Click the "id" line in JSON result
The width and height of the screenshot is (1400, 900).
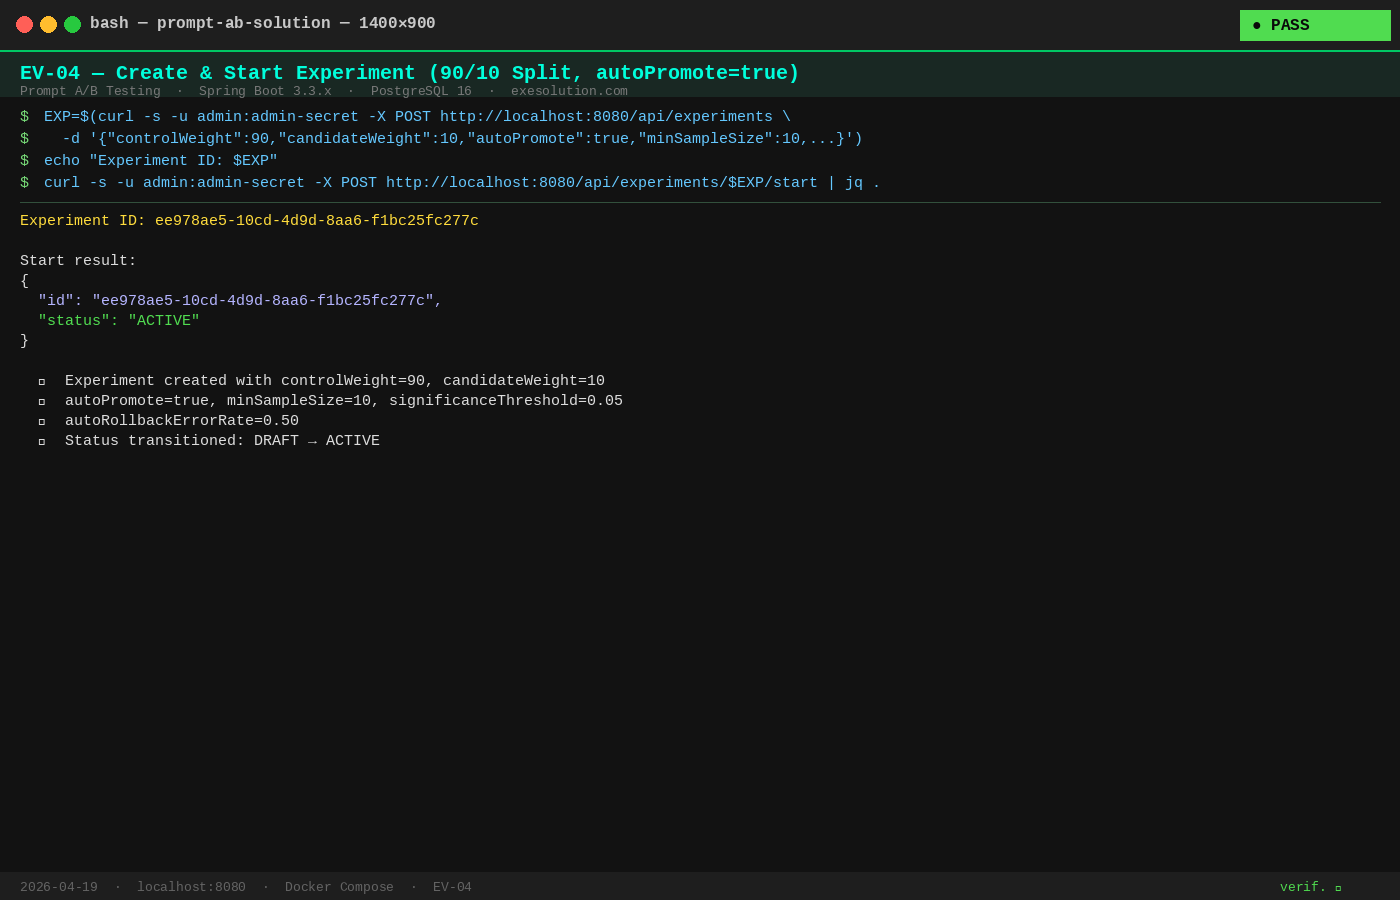[240, 302]
